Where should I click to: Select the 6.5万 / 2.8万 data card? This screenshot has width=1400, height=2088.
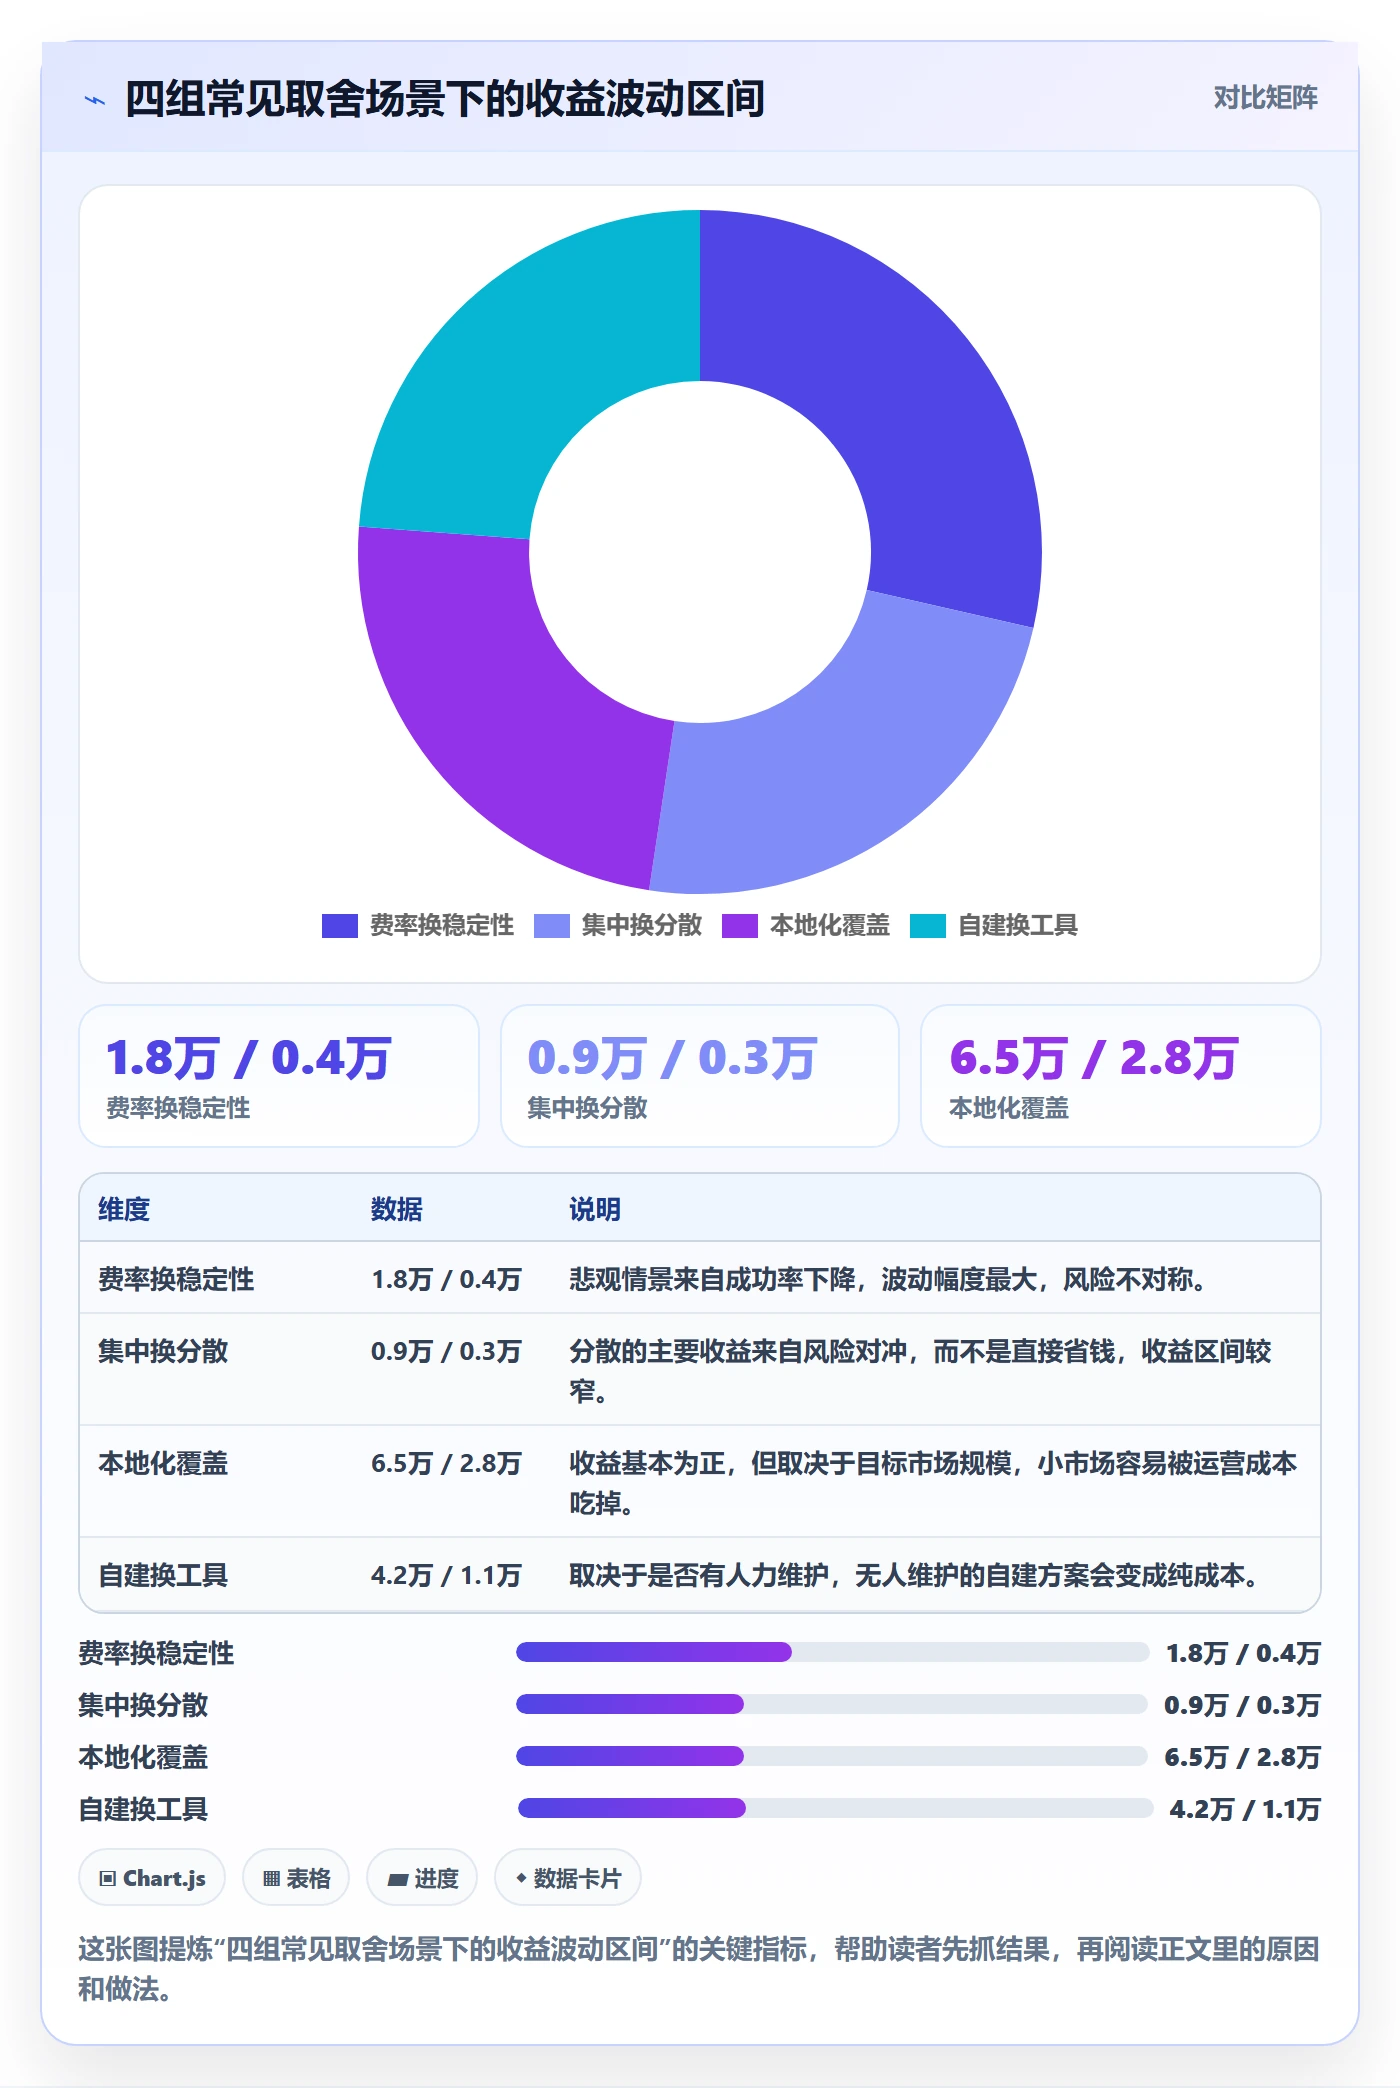[1121, 1076]
